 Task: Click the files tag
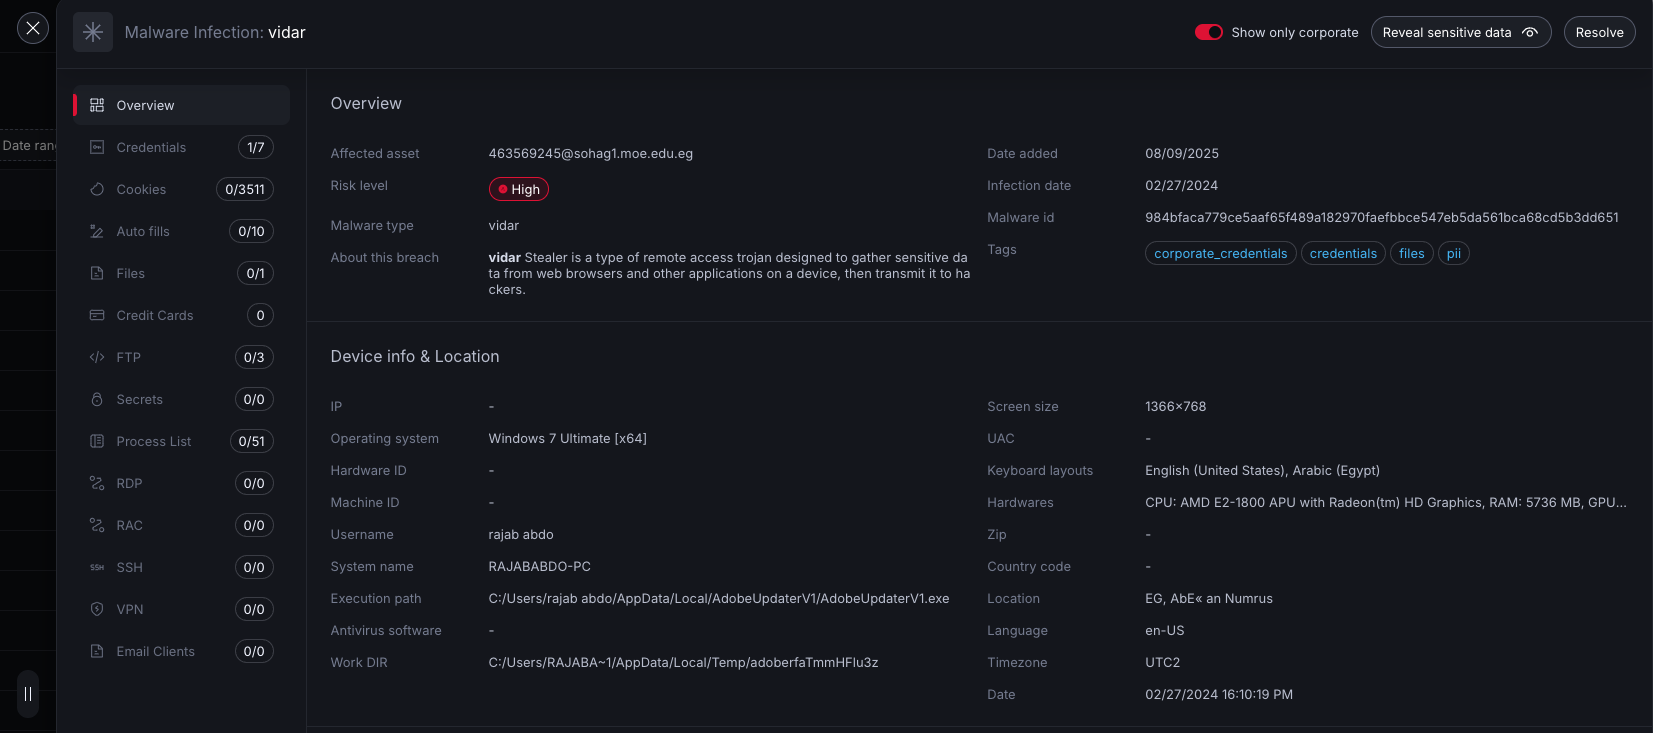click(x=1412, y=253)
